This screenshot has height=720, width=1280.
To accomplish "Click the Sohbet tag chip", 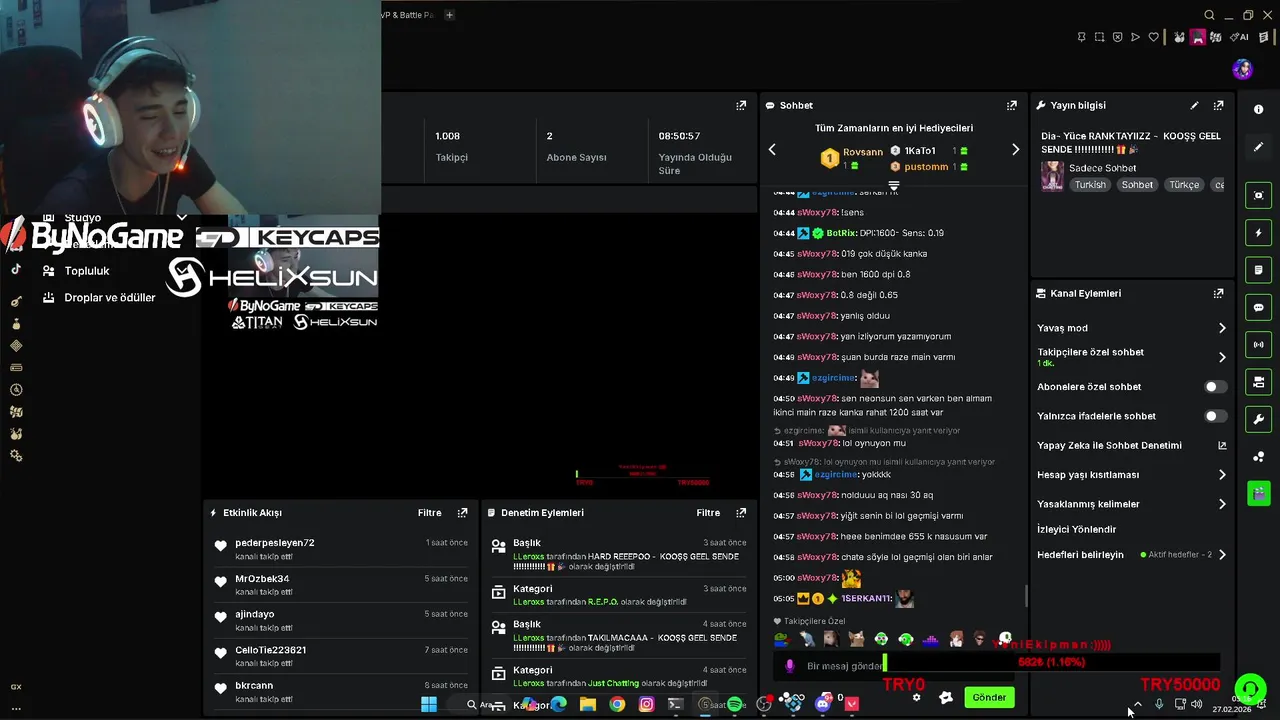I will pos(1137,185).
